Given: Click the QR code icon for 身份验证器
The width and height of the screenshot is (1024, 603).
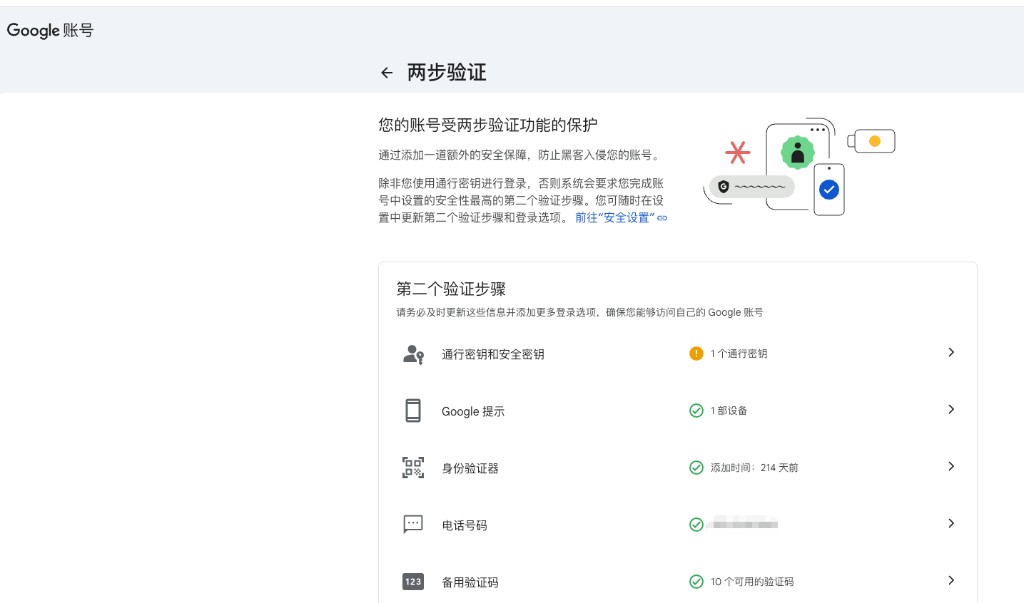Looking at the screenshot, I should coord(413,468).
